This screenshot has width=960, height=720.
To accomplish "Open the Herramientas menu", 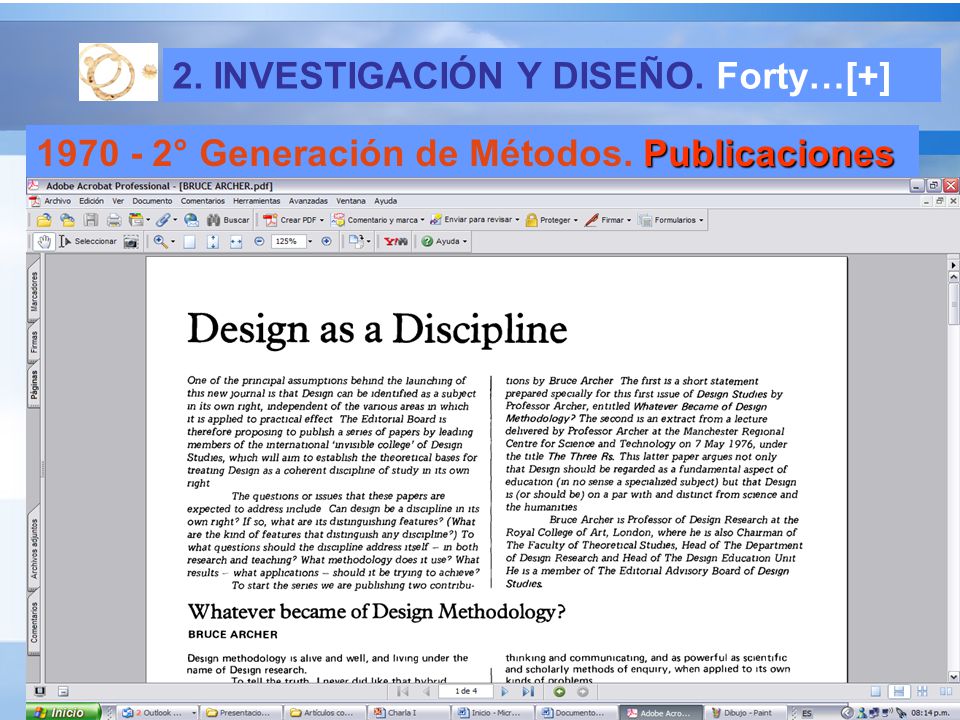I will coord(257,201).
